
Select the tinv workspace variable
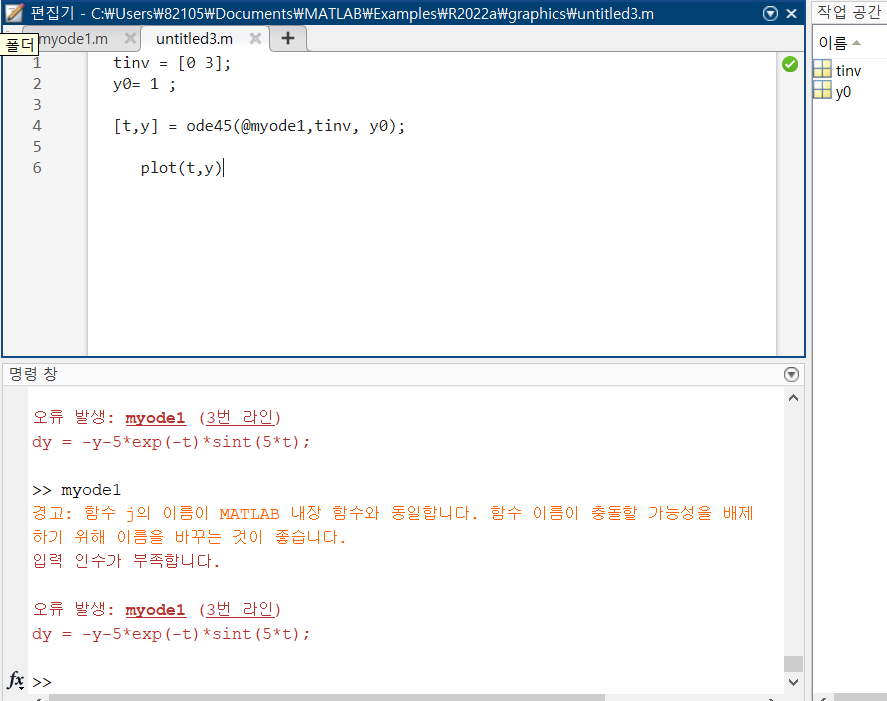tap(847, 70)
